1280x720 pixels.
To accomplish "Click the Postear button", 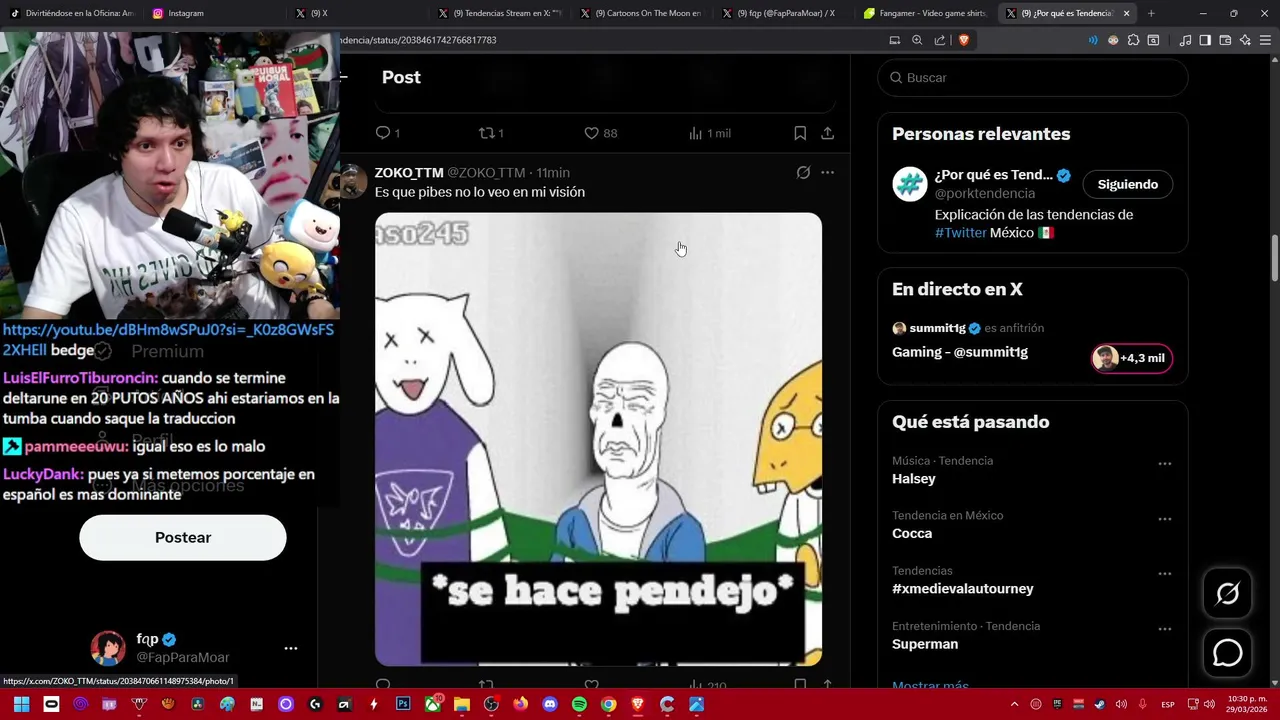I will (183, 537).
